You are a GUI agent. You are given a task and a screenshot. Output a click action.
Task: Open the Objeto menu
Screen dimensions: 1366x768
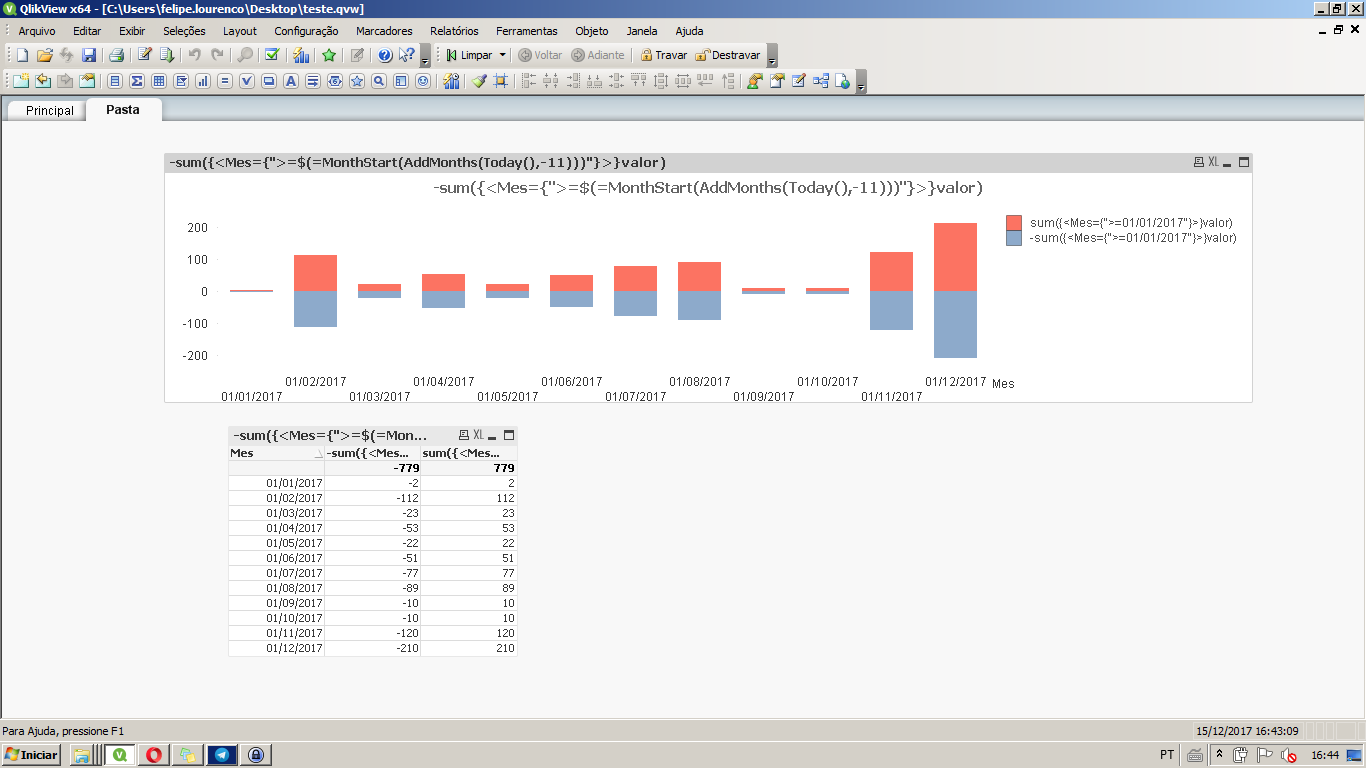(x=592, y=31)
